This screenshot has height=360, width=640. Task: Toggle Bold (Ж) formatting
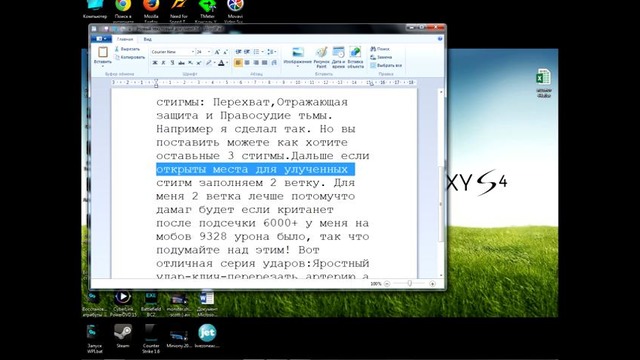155,63
